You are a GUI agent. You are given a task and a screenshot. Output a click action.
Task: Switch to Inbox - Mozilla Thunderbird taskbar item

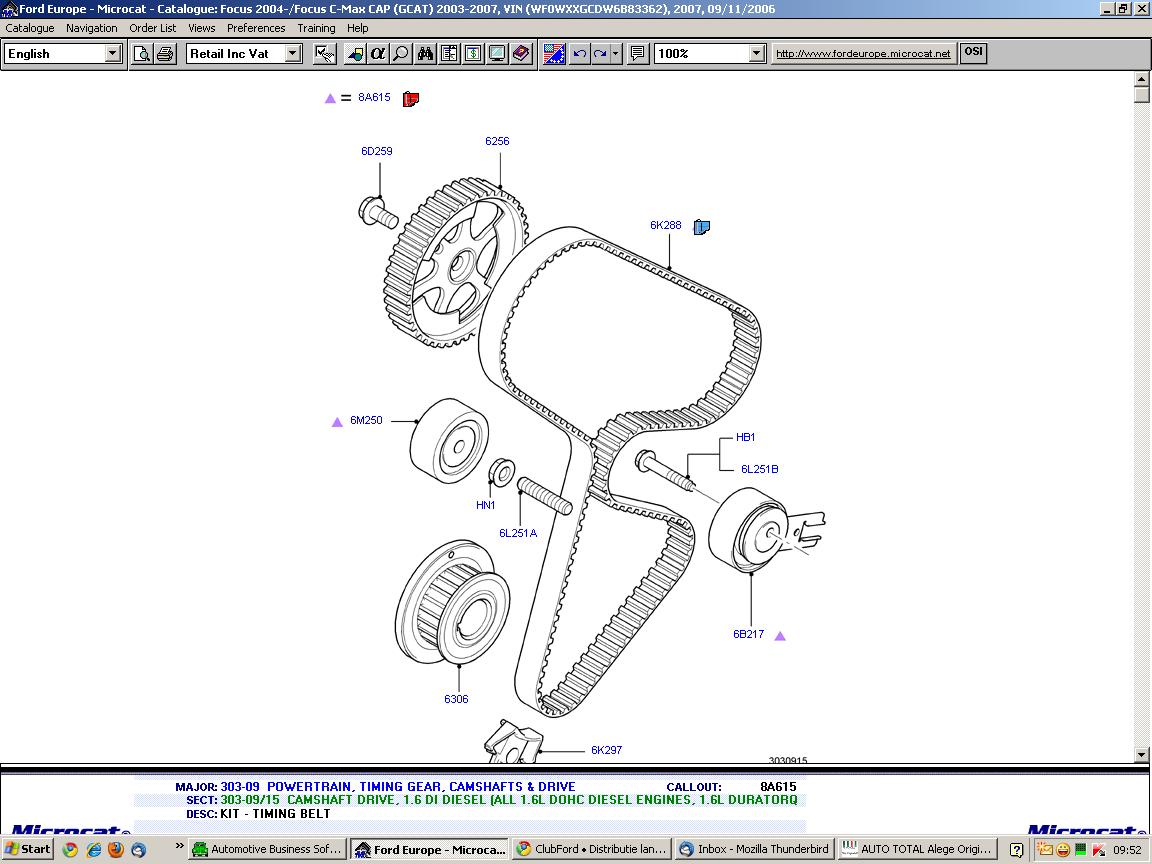755,849
